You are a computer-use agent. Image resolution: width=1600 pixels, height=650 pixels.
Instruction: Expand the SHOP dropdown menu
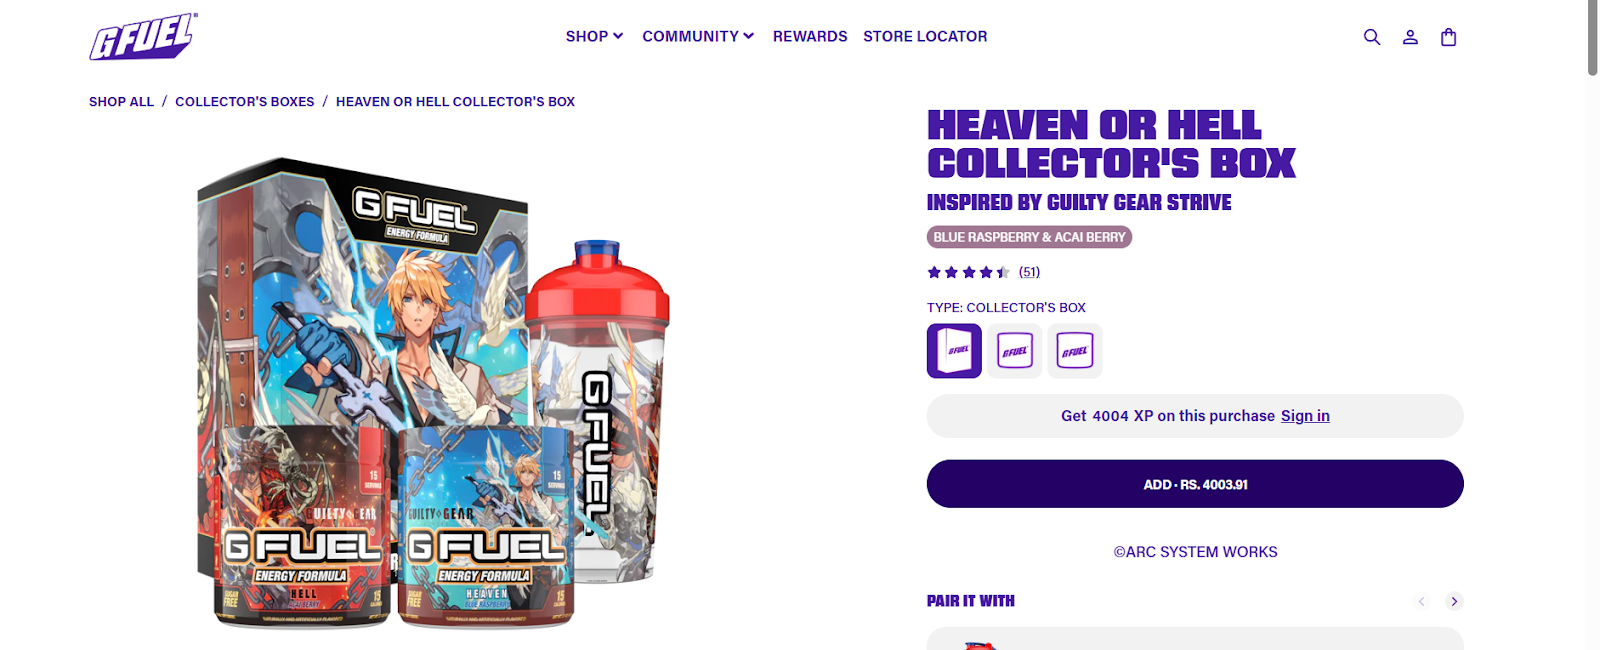click(594, 36)
